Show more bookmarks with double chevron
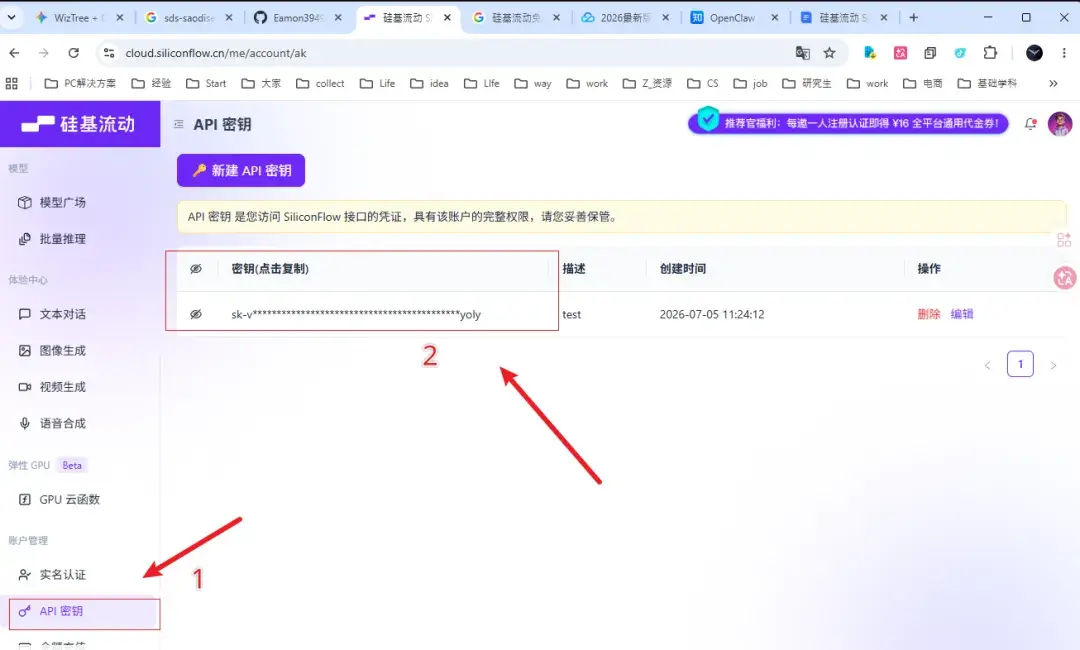 coord(1053,83)
